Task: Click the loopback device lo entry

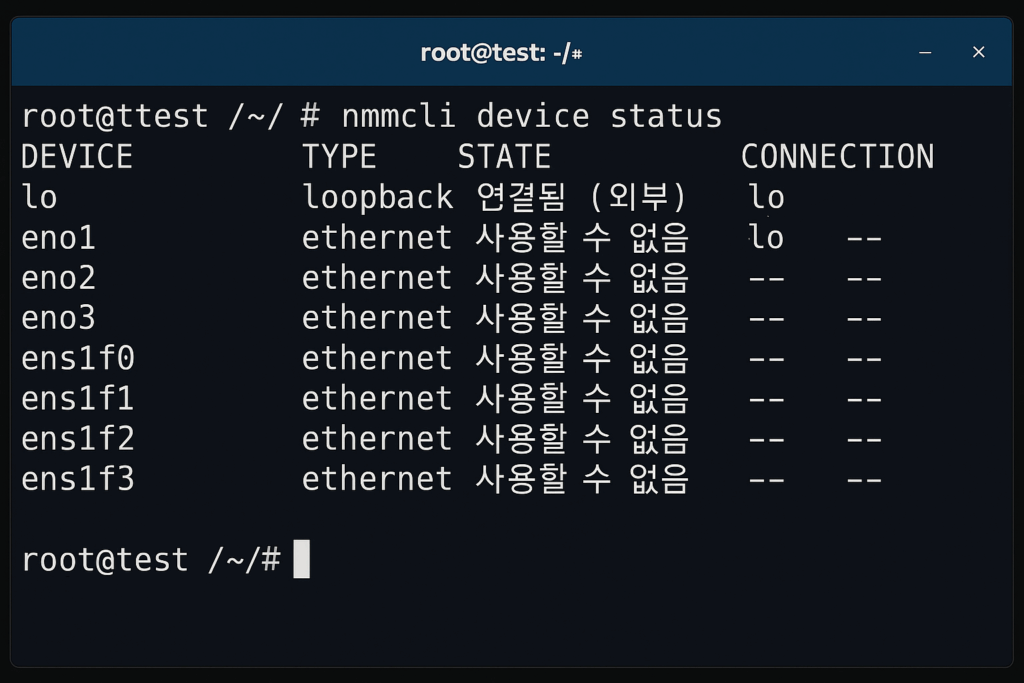Action: (x=38, y=197)
